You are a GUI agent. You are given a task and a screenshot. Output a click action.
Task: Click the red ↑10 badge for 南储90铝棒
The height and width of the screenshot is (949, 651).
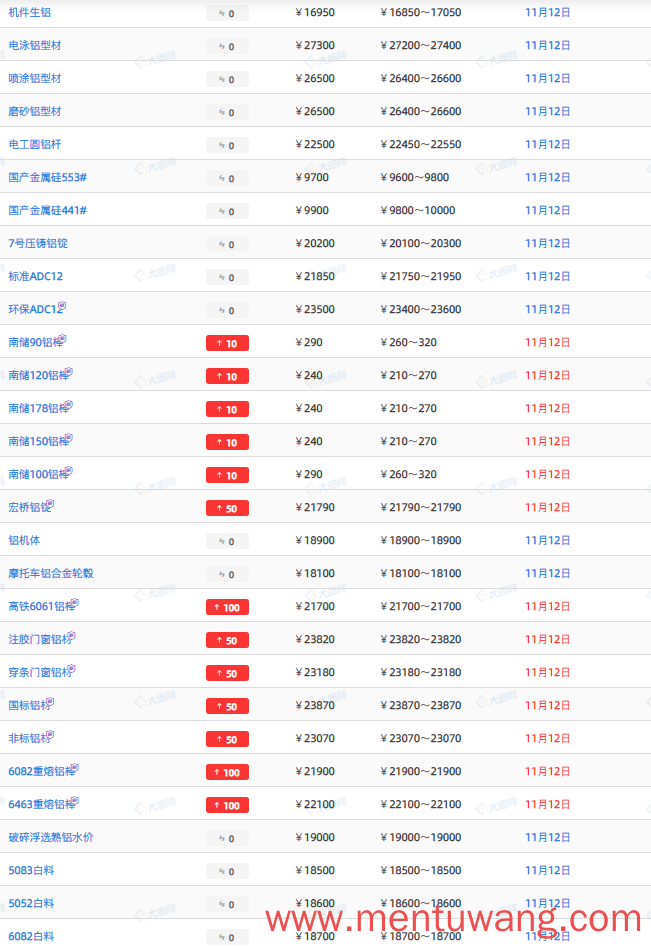[x=227, y=343]
